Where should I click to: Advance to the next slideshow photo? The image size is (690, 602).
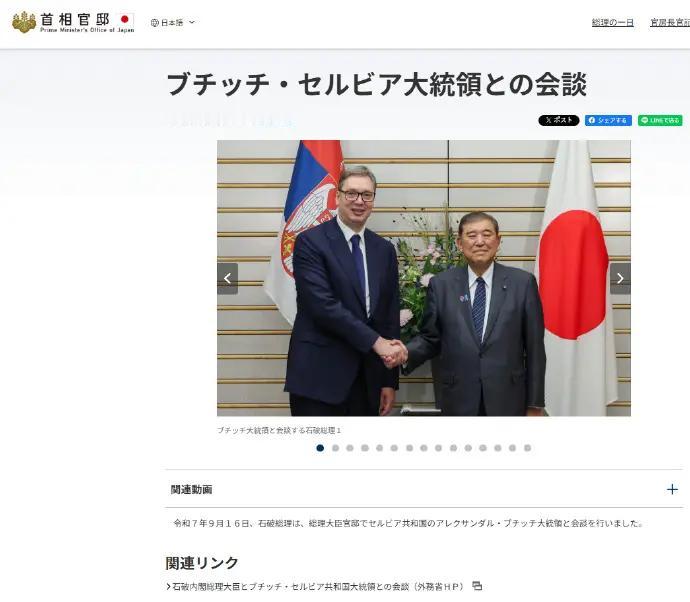620,279
